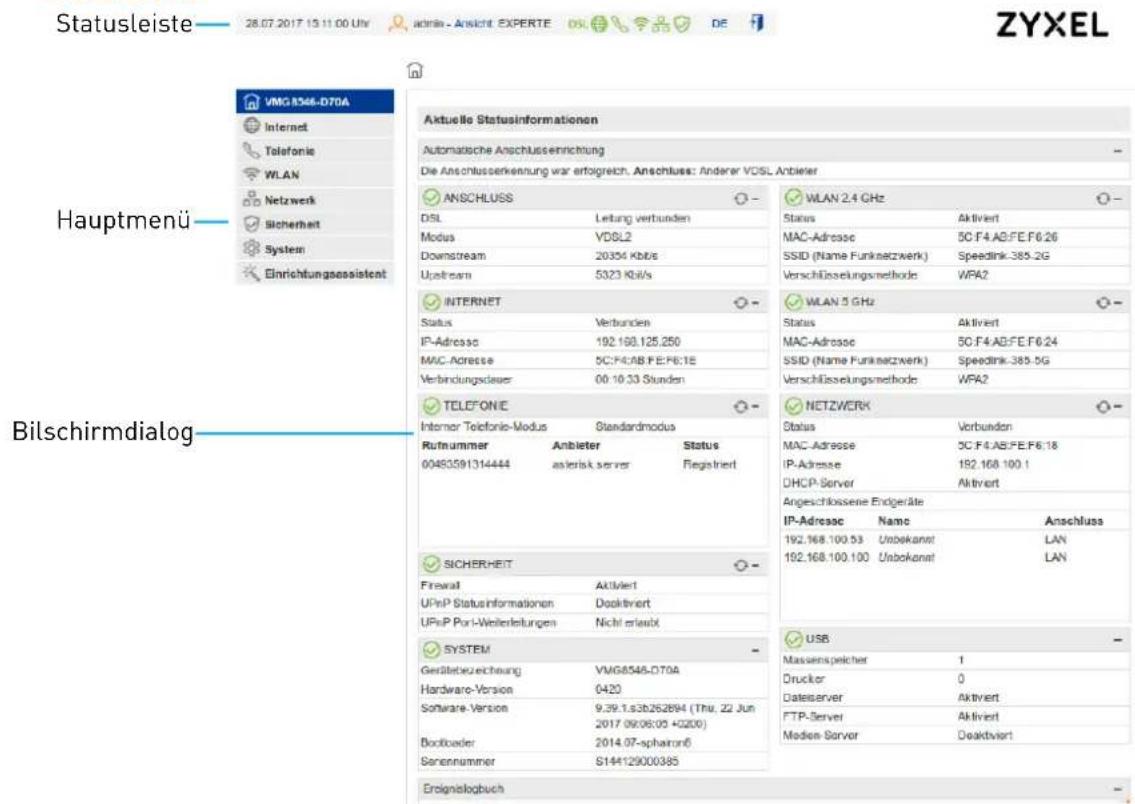Viewport: 1135px width, 804px height.
Task: Click the logout door icon in status bar
Action: [756, 23]
